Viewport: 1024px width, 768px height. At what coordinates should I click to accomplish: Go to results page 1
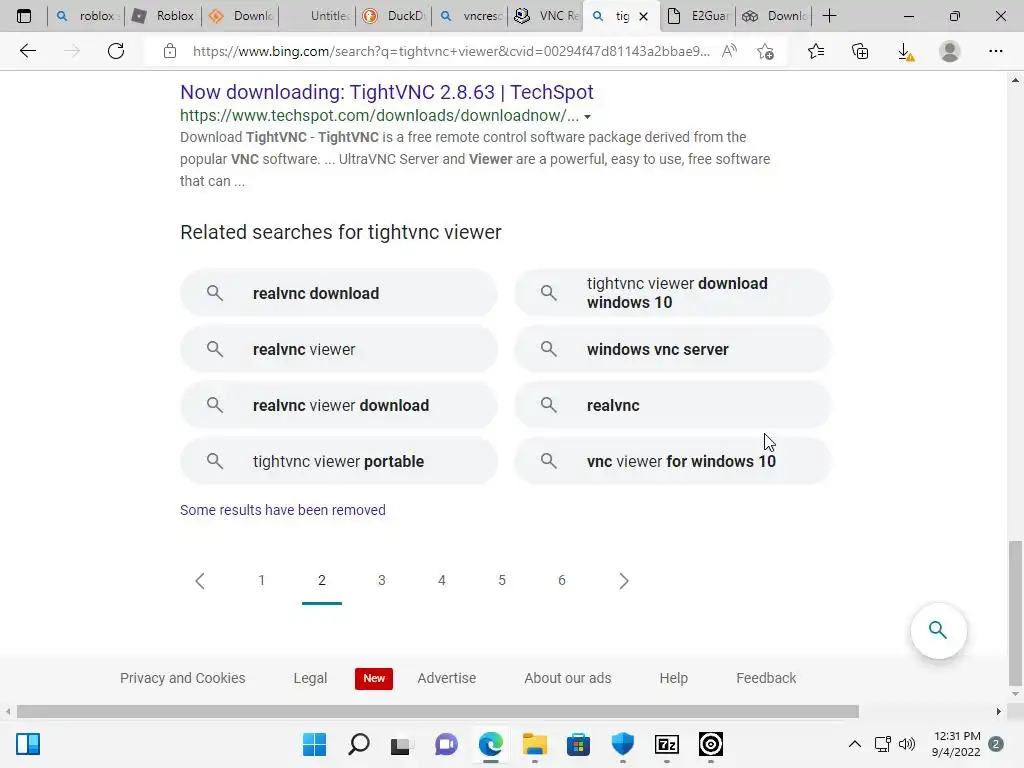[x=261, y=580]
